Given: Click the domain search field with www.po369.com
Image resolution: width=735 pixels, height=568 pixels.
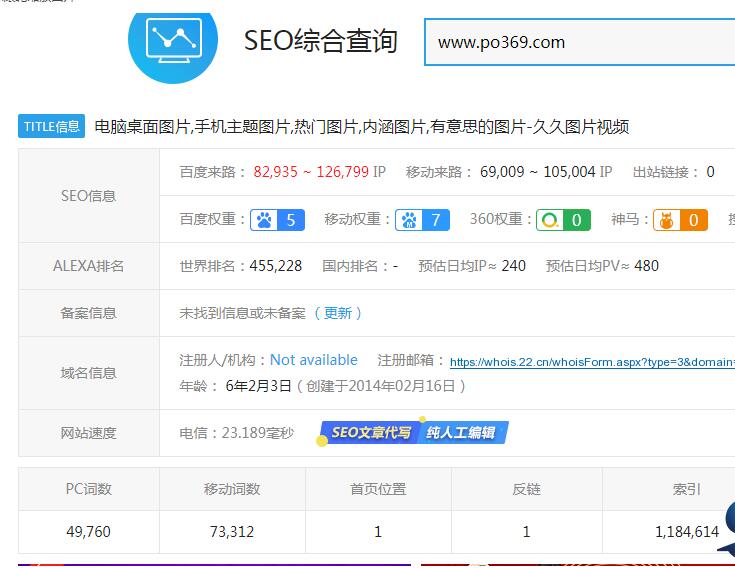Looking at the screenshot, I should [579, 42].
